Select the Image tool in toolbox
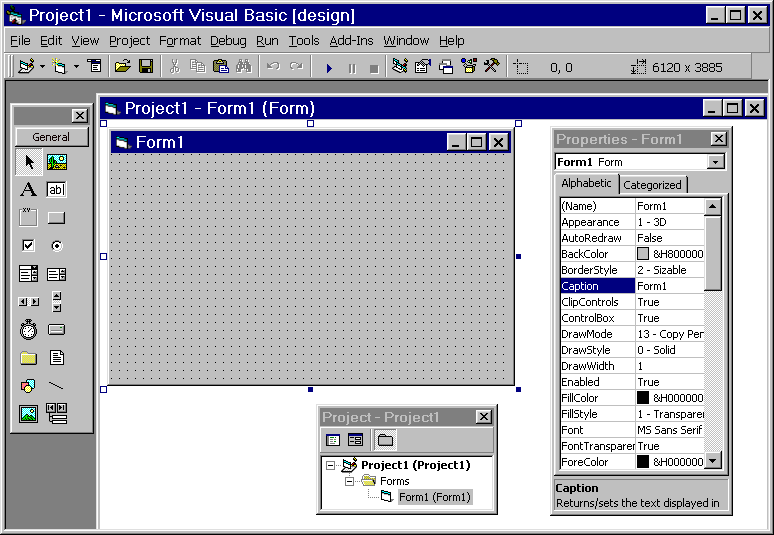The width and height of the screenshot is (774, 535). click(x=29, y=414)
